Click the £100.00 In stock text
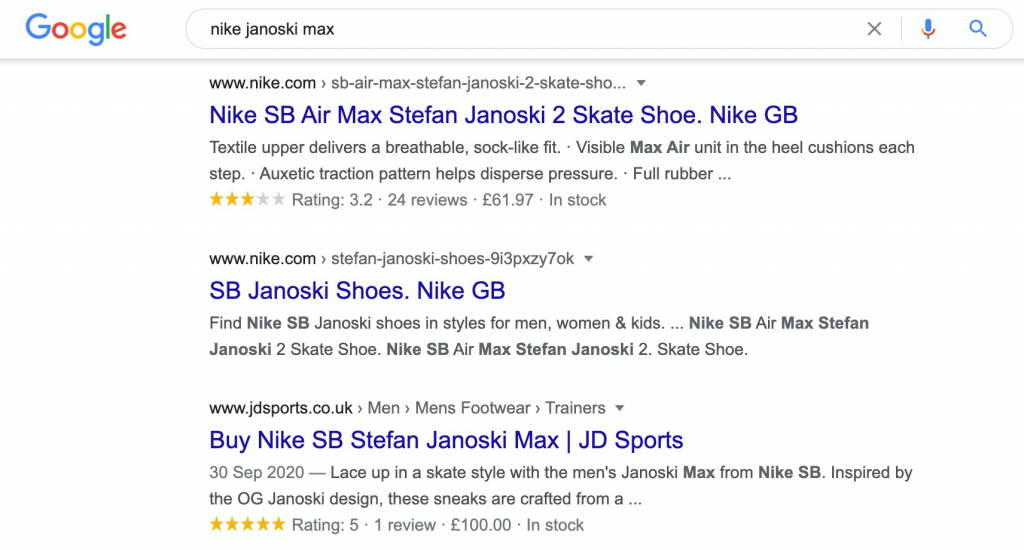The width and height of the screenshot is (1024, 551). coord(517,525)
